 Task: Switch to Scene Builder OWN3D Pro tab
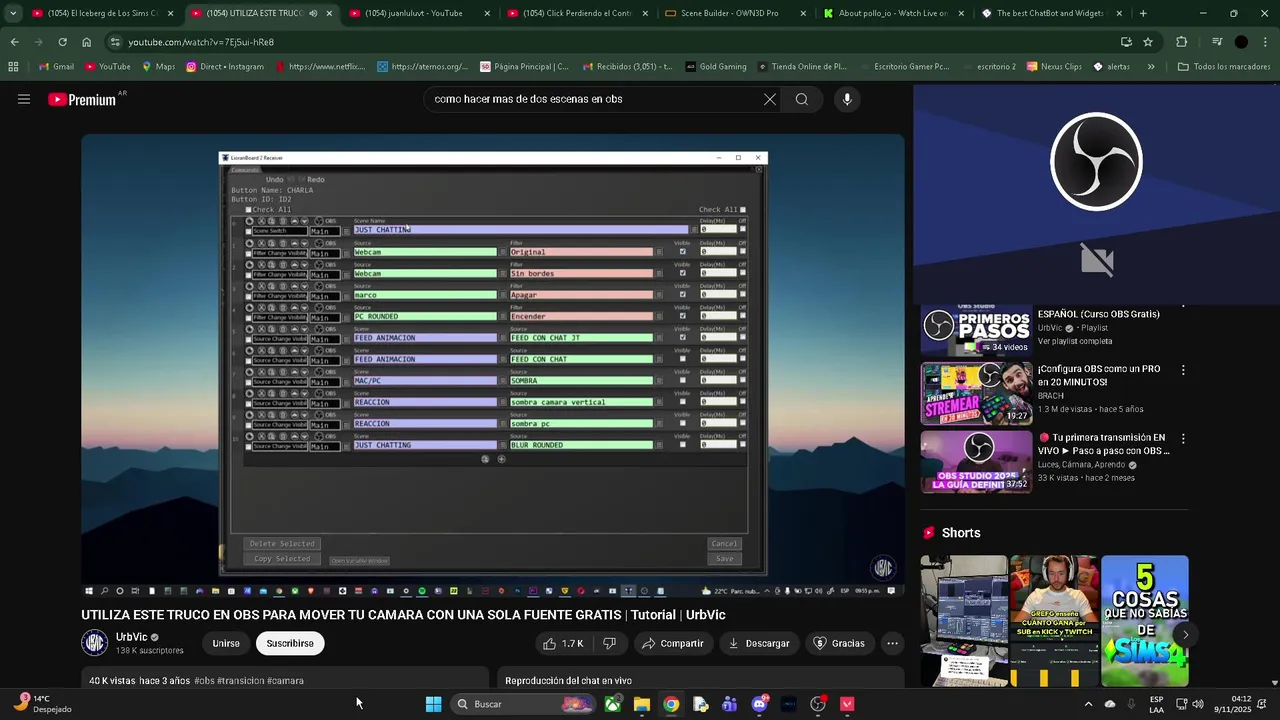[x=733, y=13]
